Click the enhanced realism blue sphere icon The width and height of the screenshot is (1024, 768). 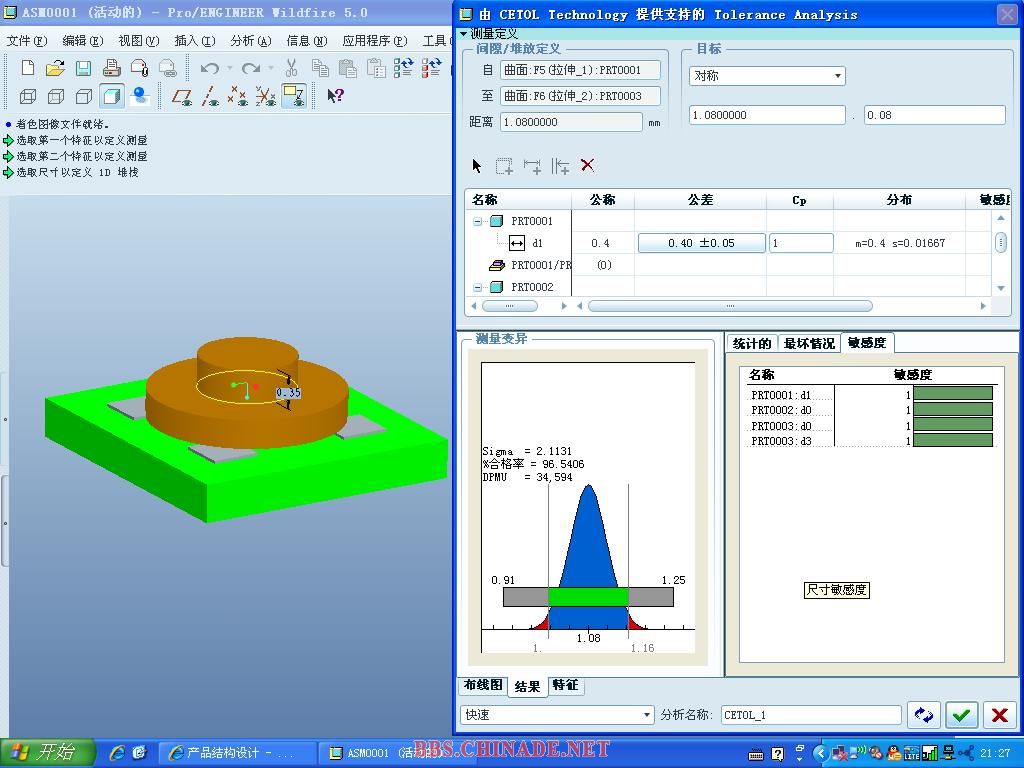pyautogui.click(x=140, y=97)
